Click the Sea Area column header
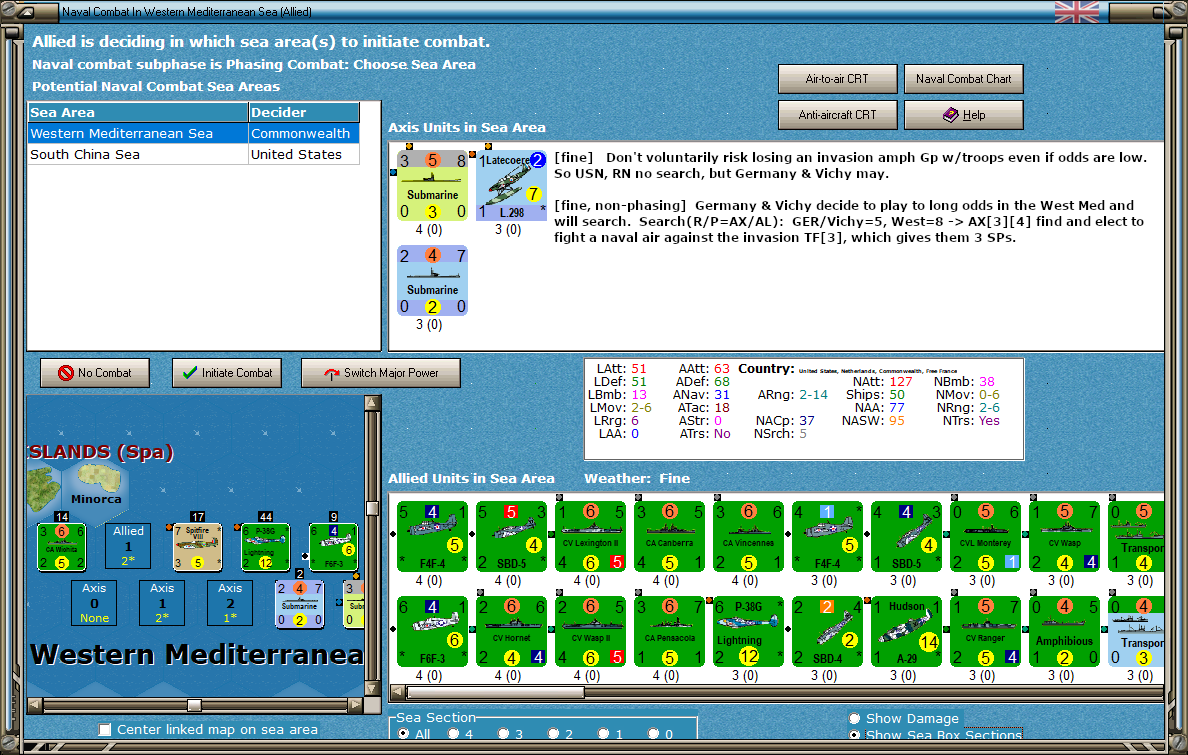The width and height of the screenshot is (1188, 755). click(139, 112)
